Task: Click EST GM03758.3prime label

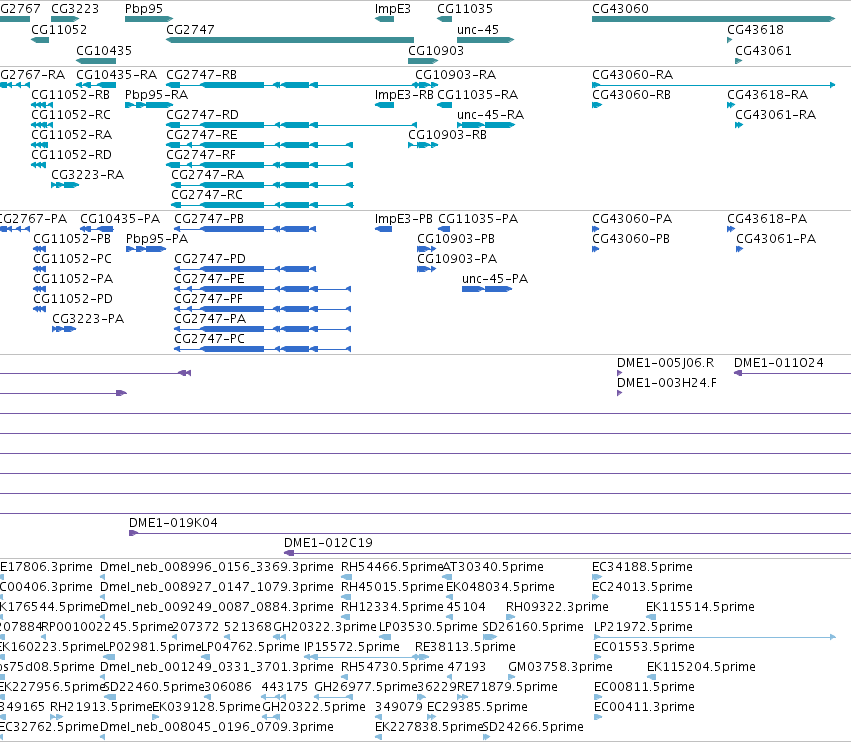Action: [x=561, y=667]
